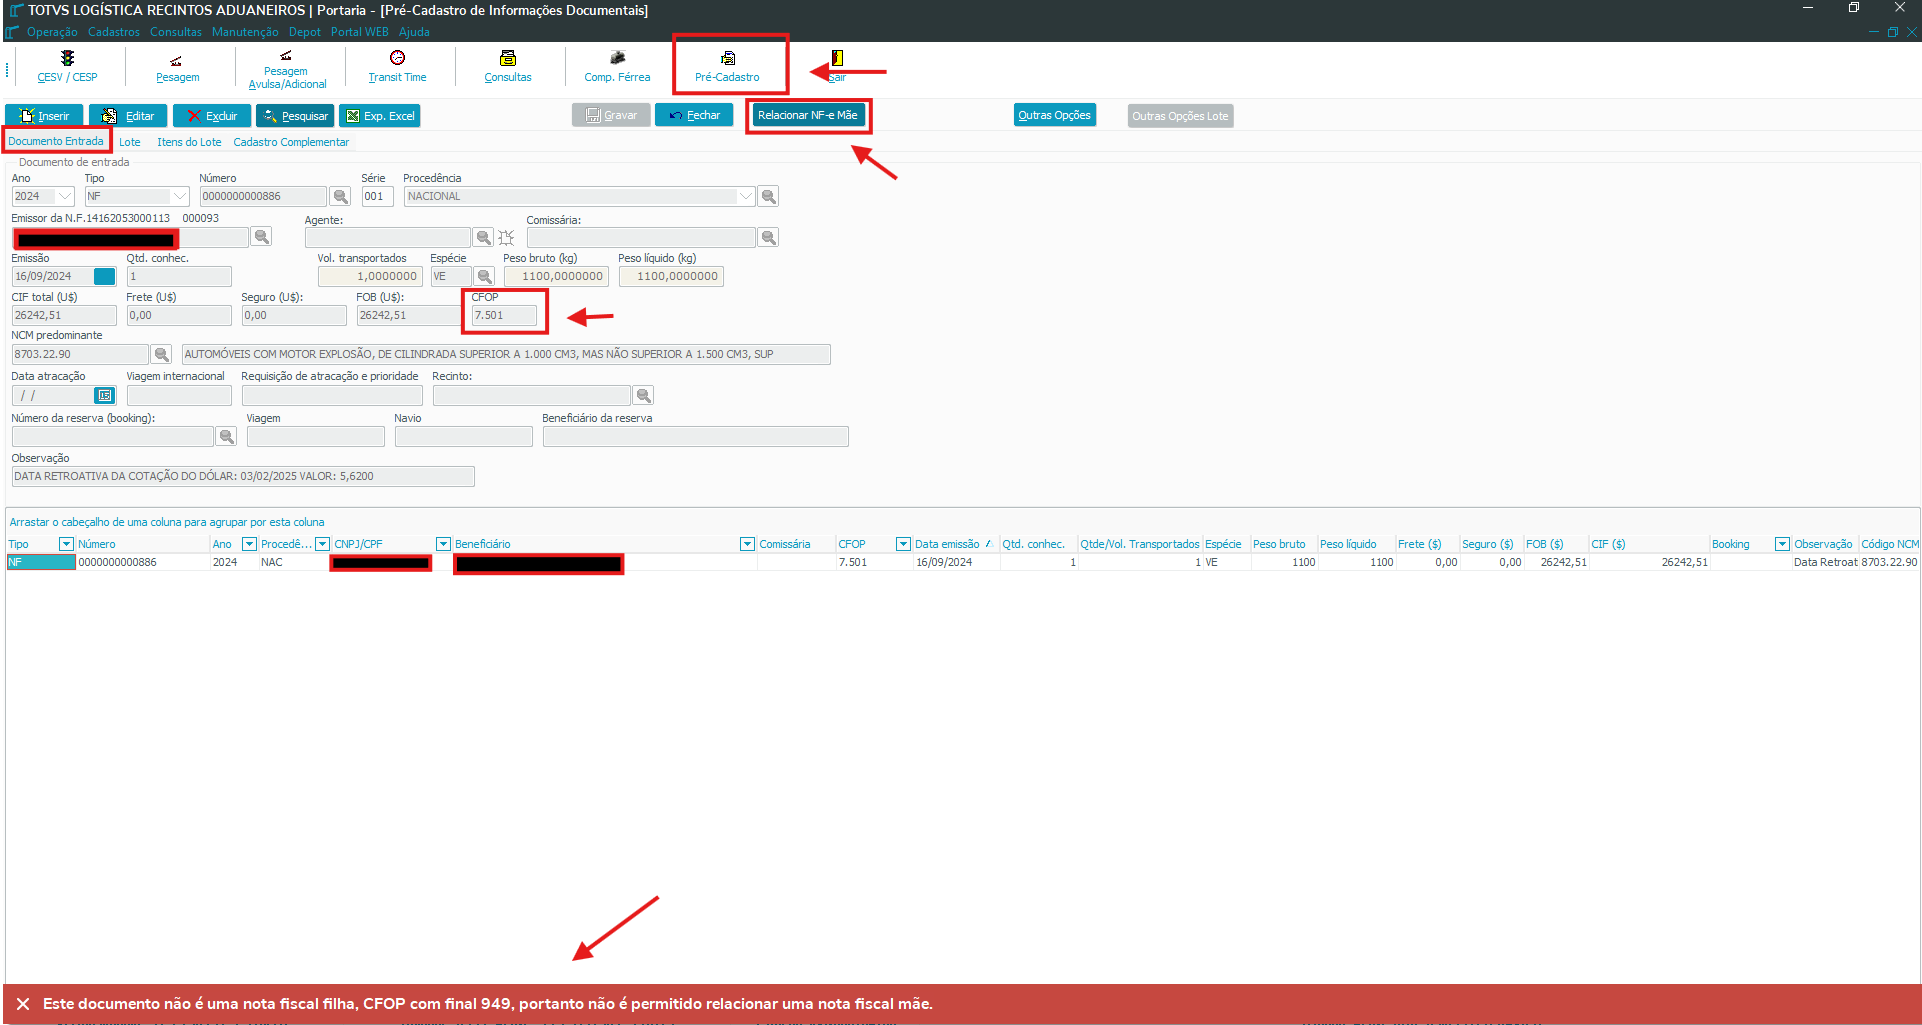The width and height of the screenshot is (1922, 1025).
Task: Open the Ano column filter arrow in grid
Action: coord(249,544)
